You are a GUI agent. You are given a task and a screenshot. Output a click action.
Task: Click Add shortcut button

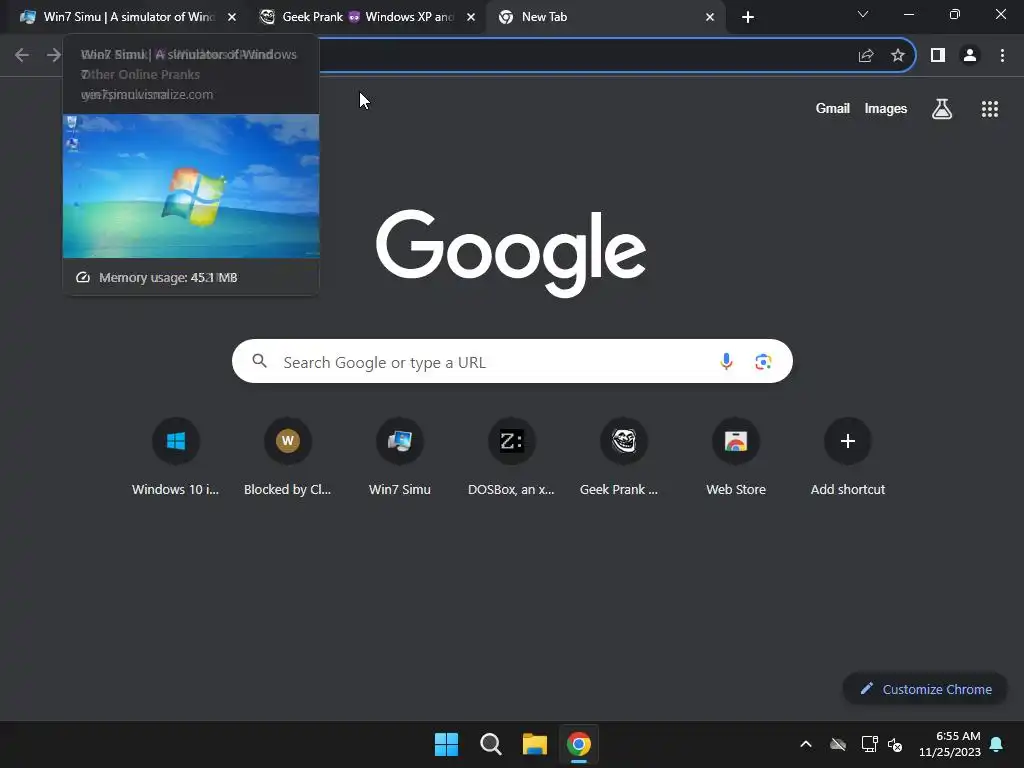848,457
